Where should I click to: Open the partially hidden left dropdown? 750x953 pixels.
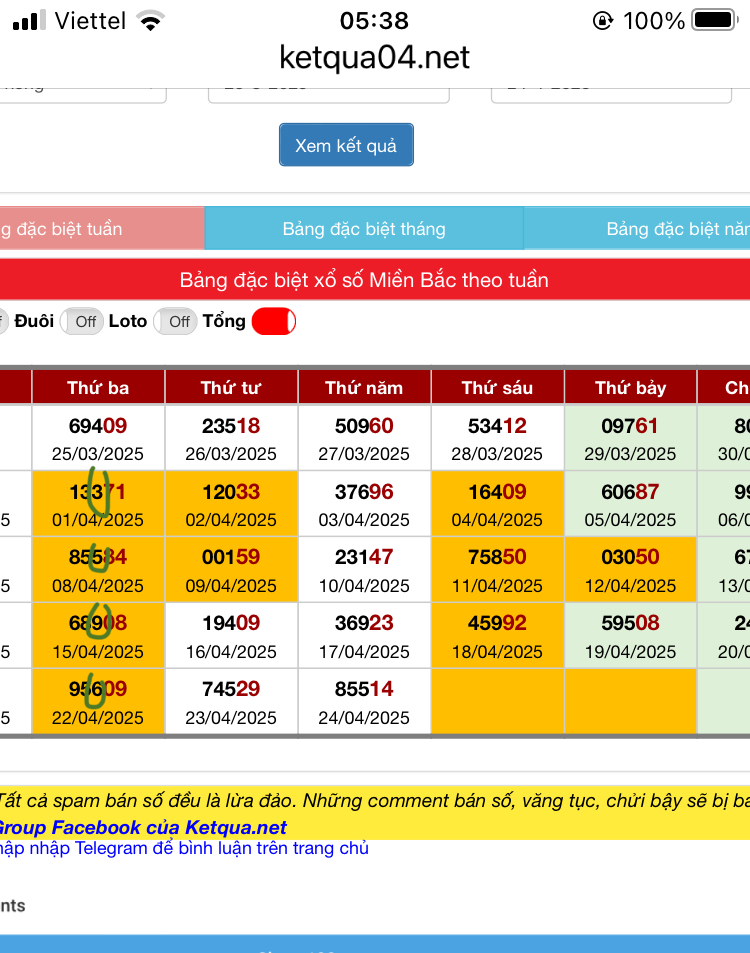pyautogui.click(x=82, y=92)
